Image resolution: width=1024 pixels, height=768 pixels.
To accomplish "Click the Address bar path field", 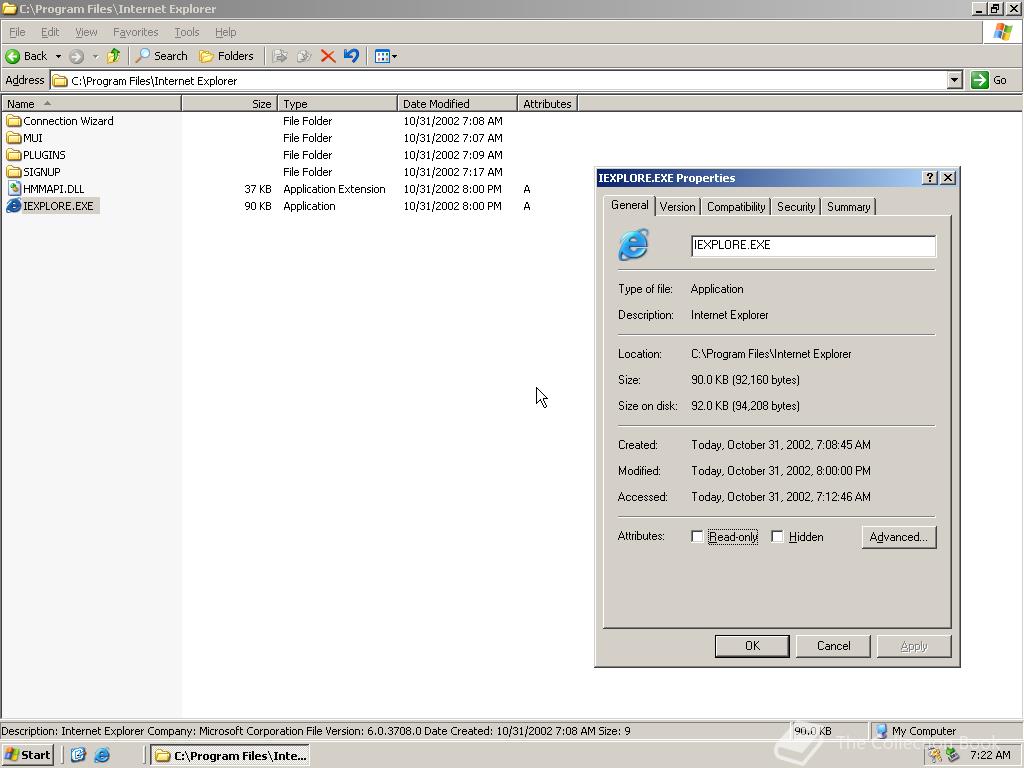I will [x=499, y=80].
